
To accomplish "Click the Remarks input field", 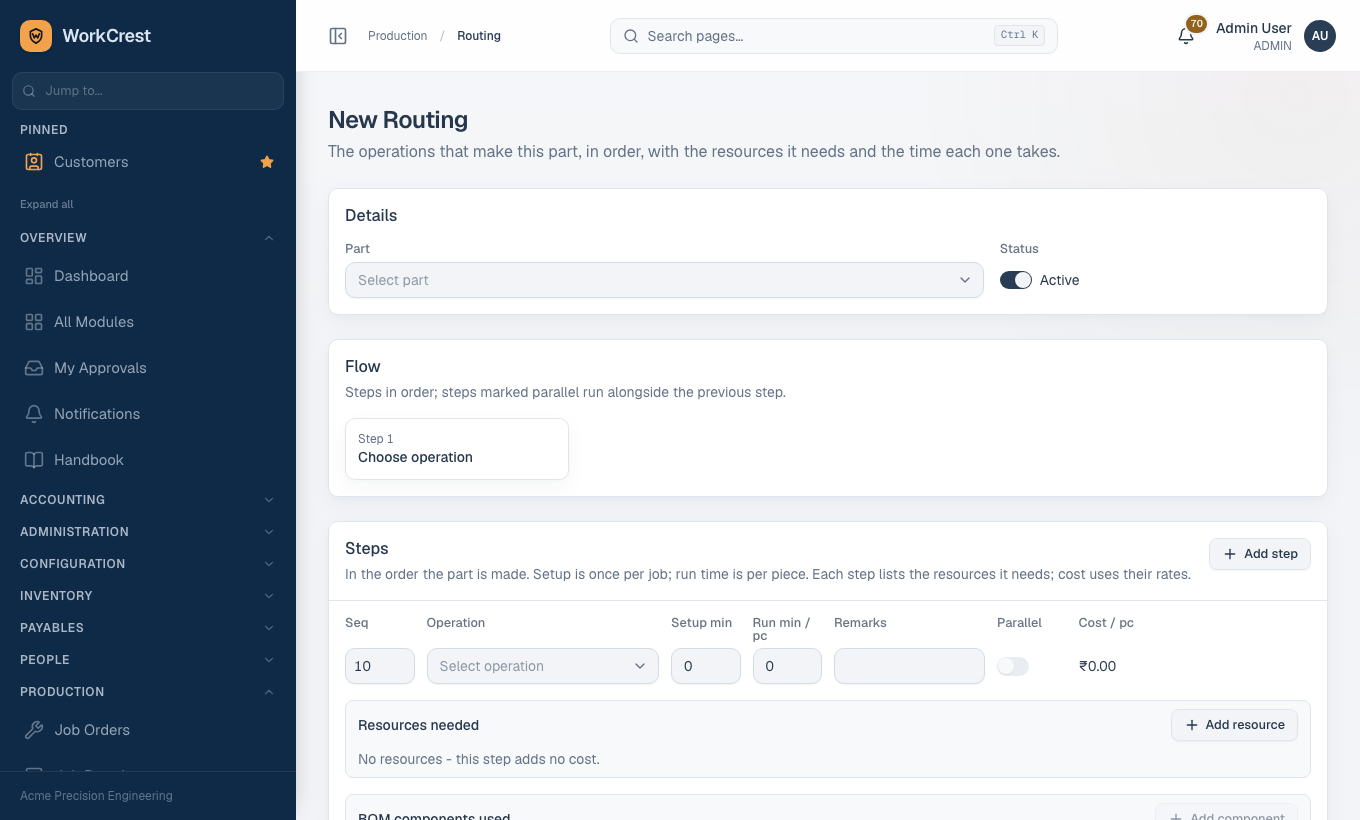I will (909, 666).
